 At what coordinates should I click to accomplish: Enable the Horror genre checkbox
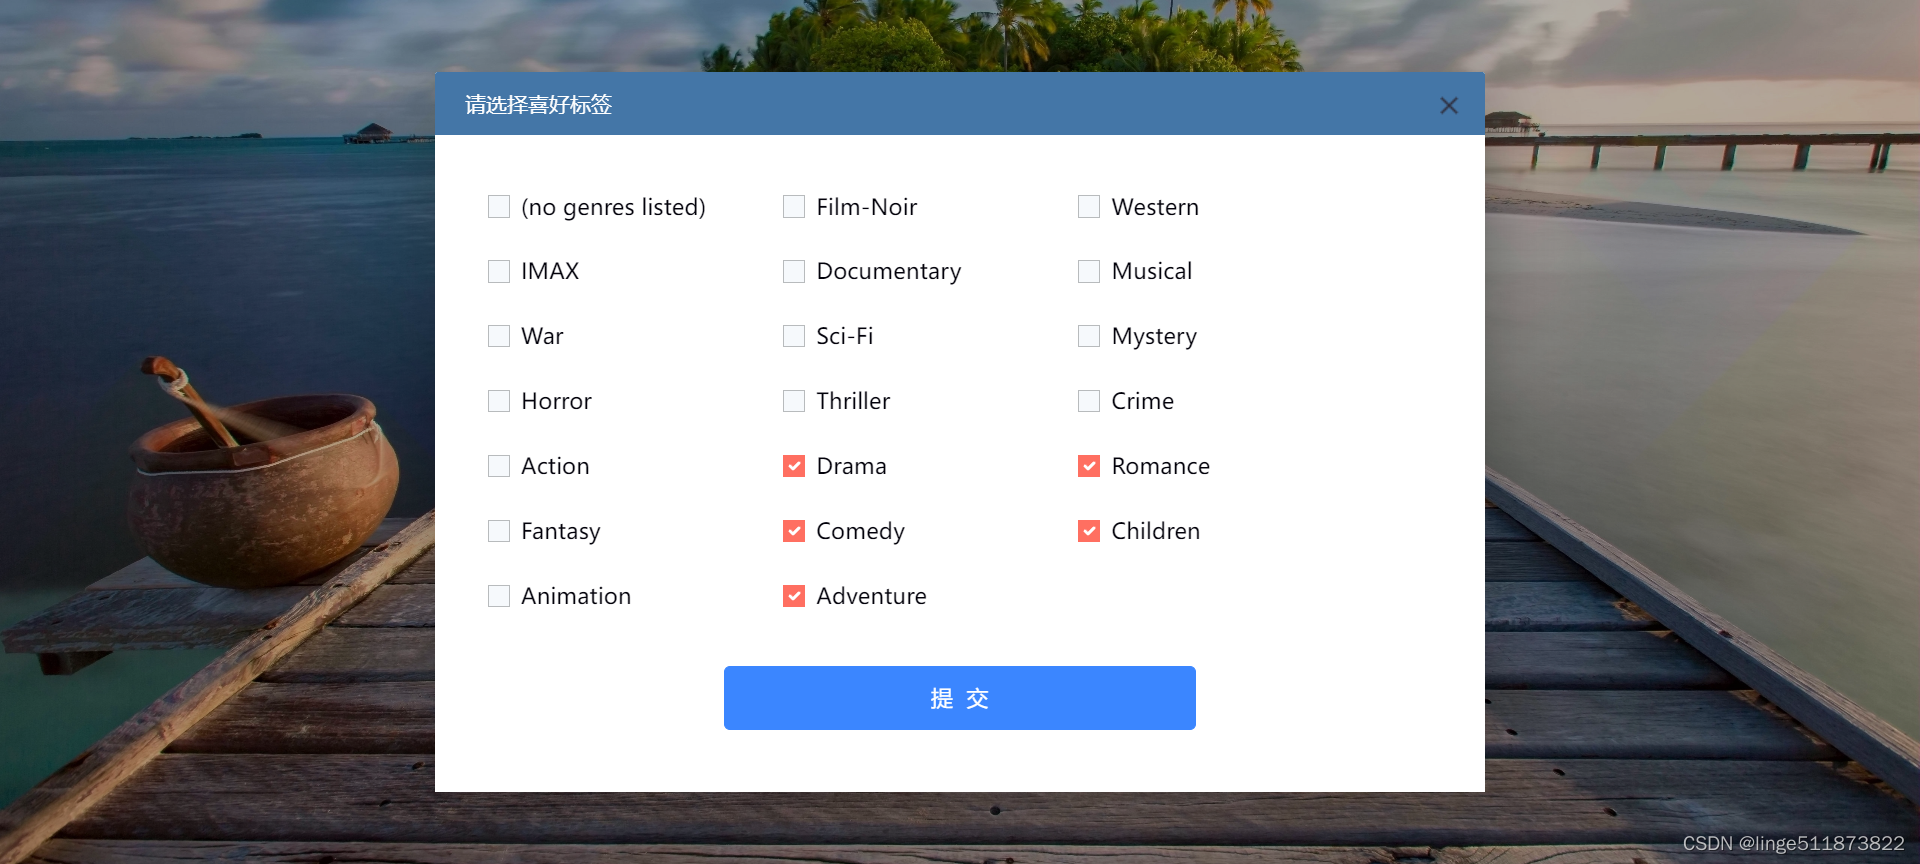coord(499,401)
